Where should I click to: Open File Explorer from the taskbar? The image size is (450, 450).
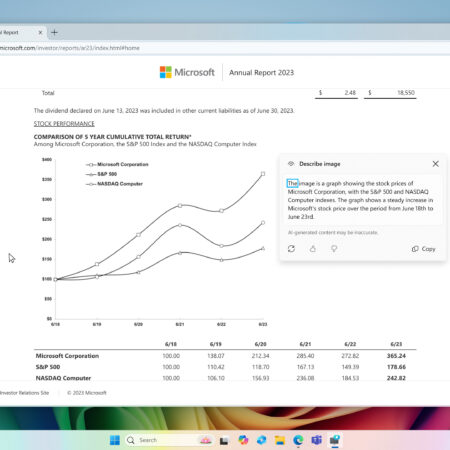coord(280,440)
